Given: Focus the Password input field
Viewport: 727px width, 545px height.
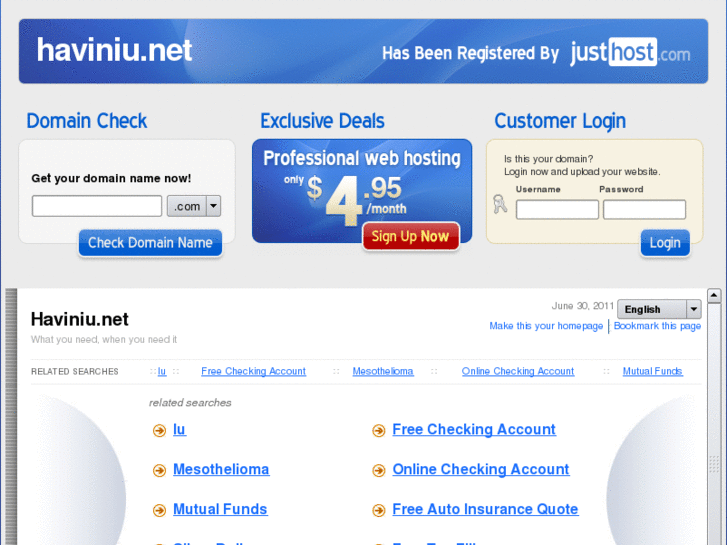Looking at the screenshot, I should point(644,210).
